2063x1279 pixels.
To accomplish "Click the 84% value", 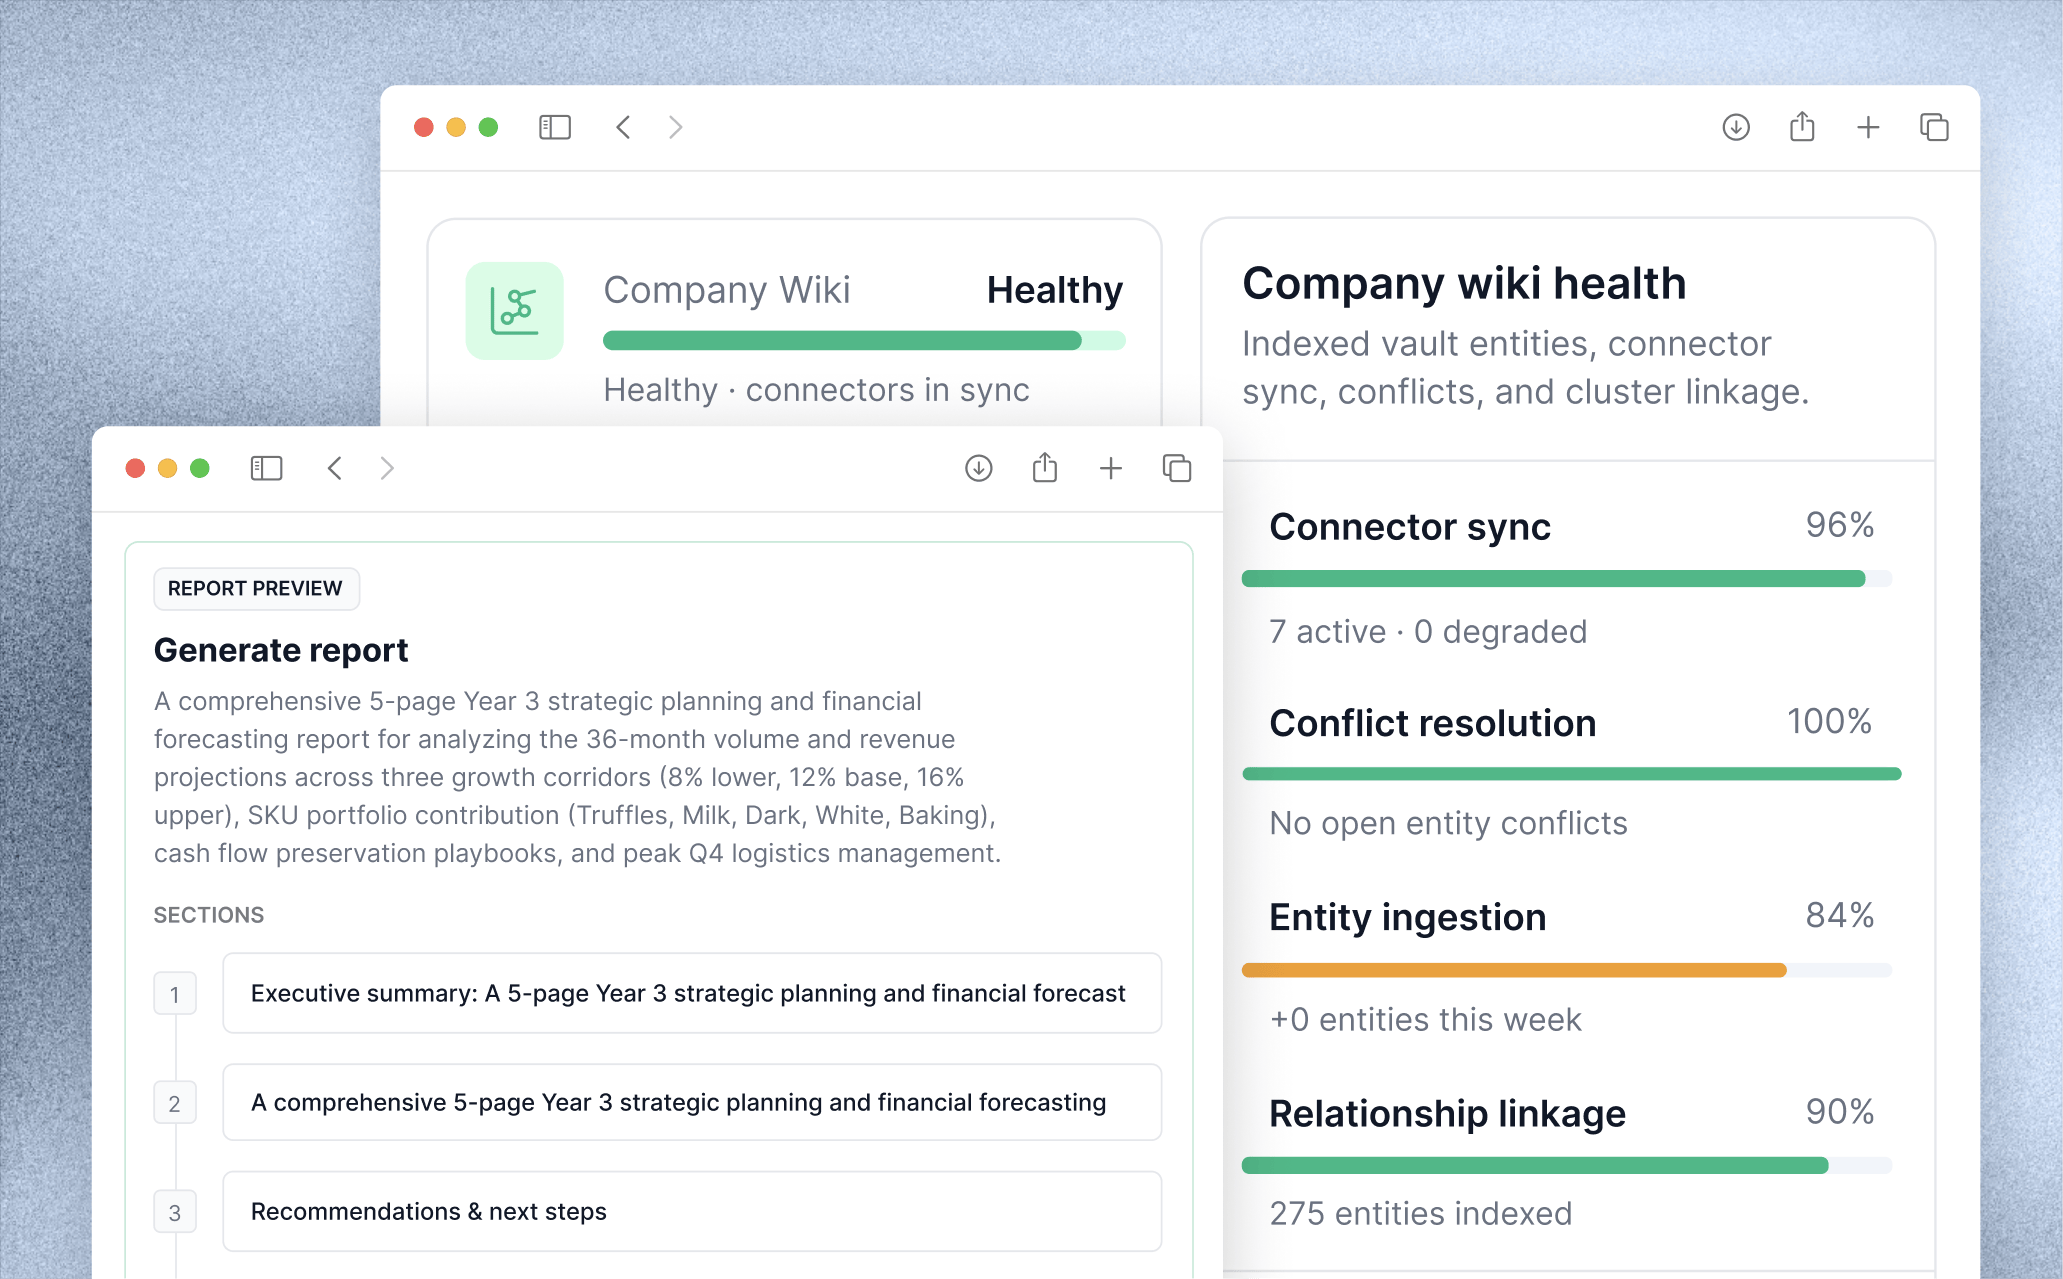I will (1840, 914).
